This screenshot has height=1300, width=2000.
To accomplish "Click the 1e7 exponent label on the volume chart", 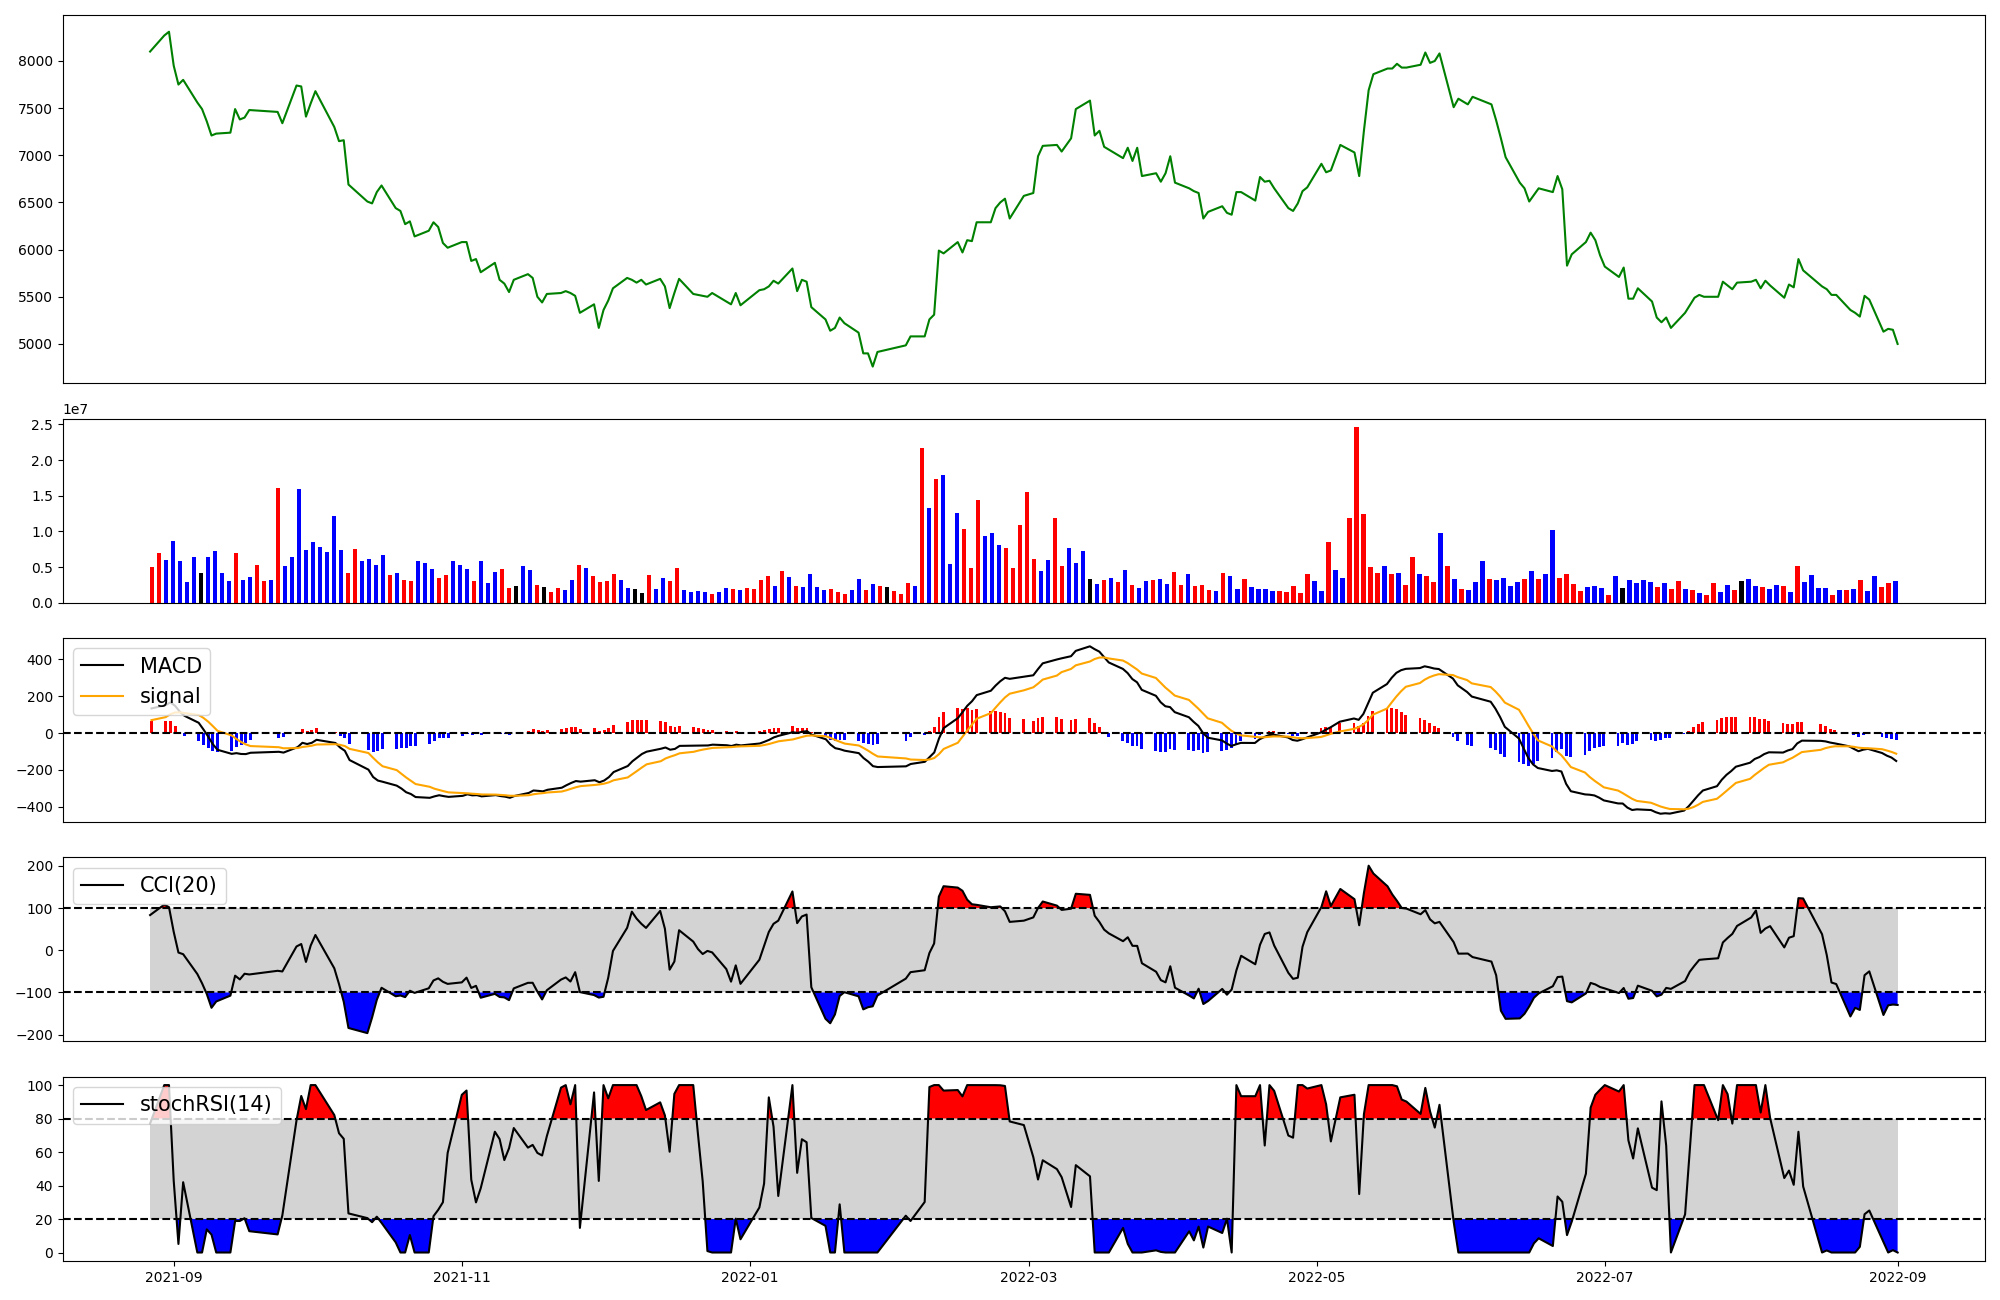I will point(75,410).
